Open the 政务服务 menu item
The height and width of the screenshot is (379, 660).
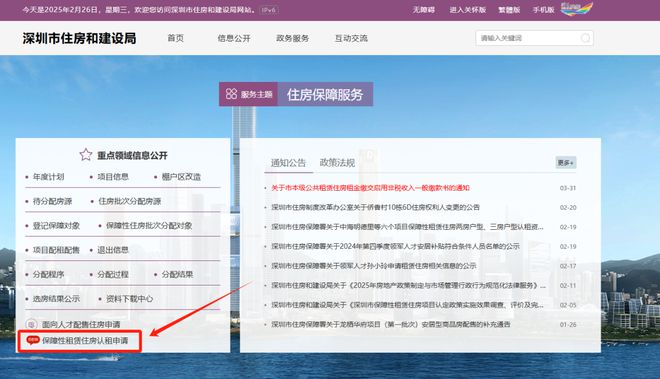pos(293,38)
